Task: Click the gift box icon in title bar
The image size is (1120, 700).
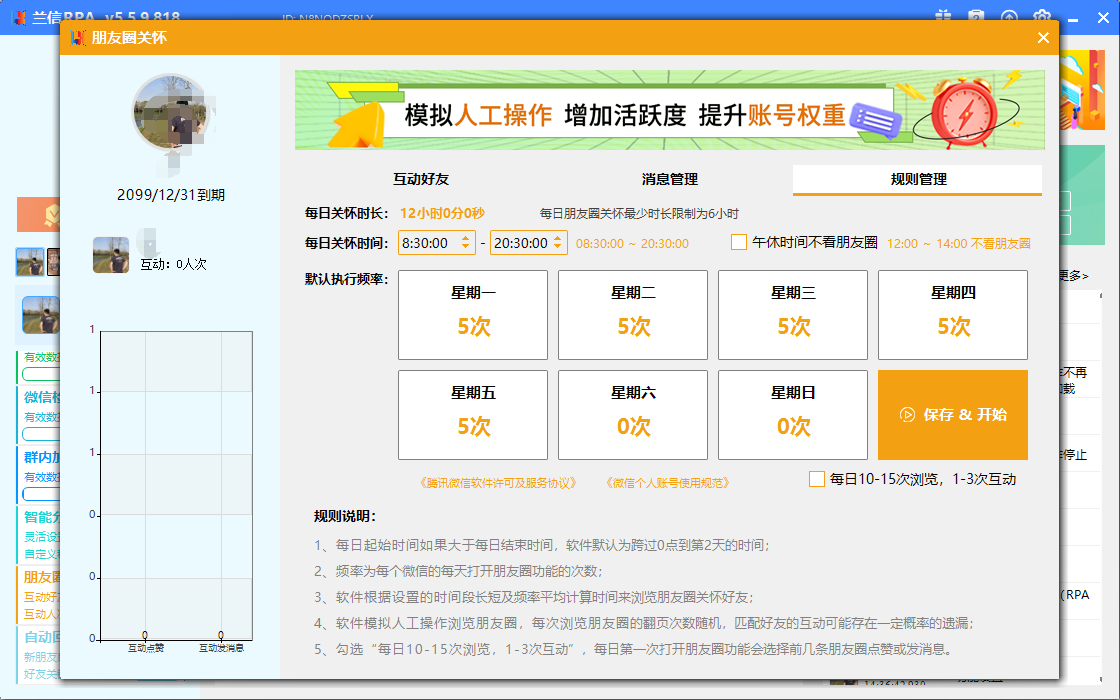Action: click(x=943, y=16)
